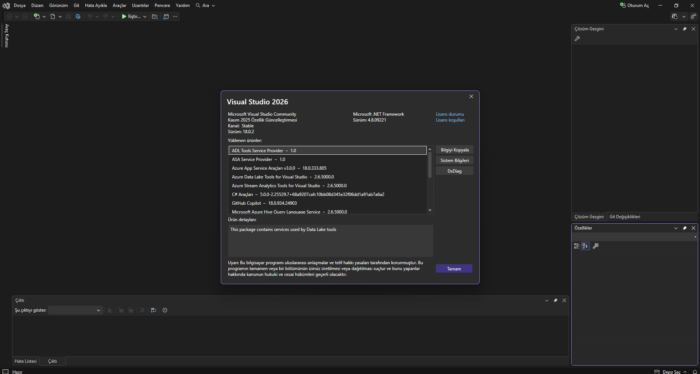Viewport: 700px width, 374px height.
Task: Close the Visual Studio 2026 about dialog
Action: 471,96
